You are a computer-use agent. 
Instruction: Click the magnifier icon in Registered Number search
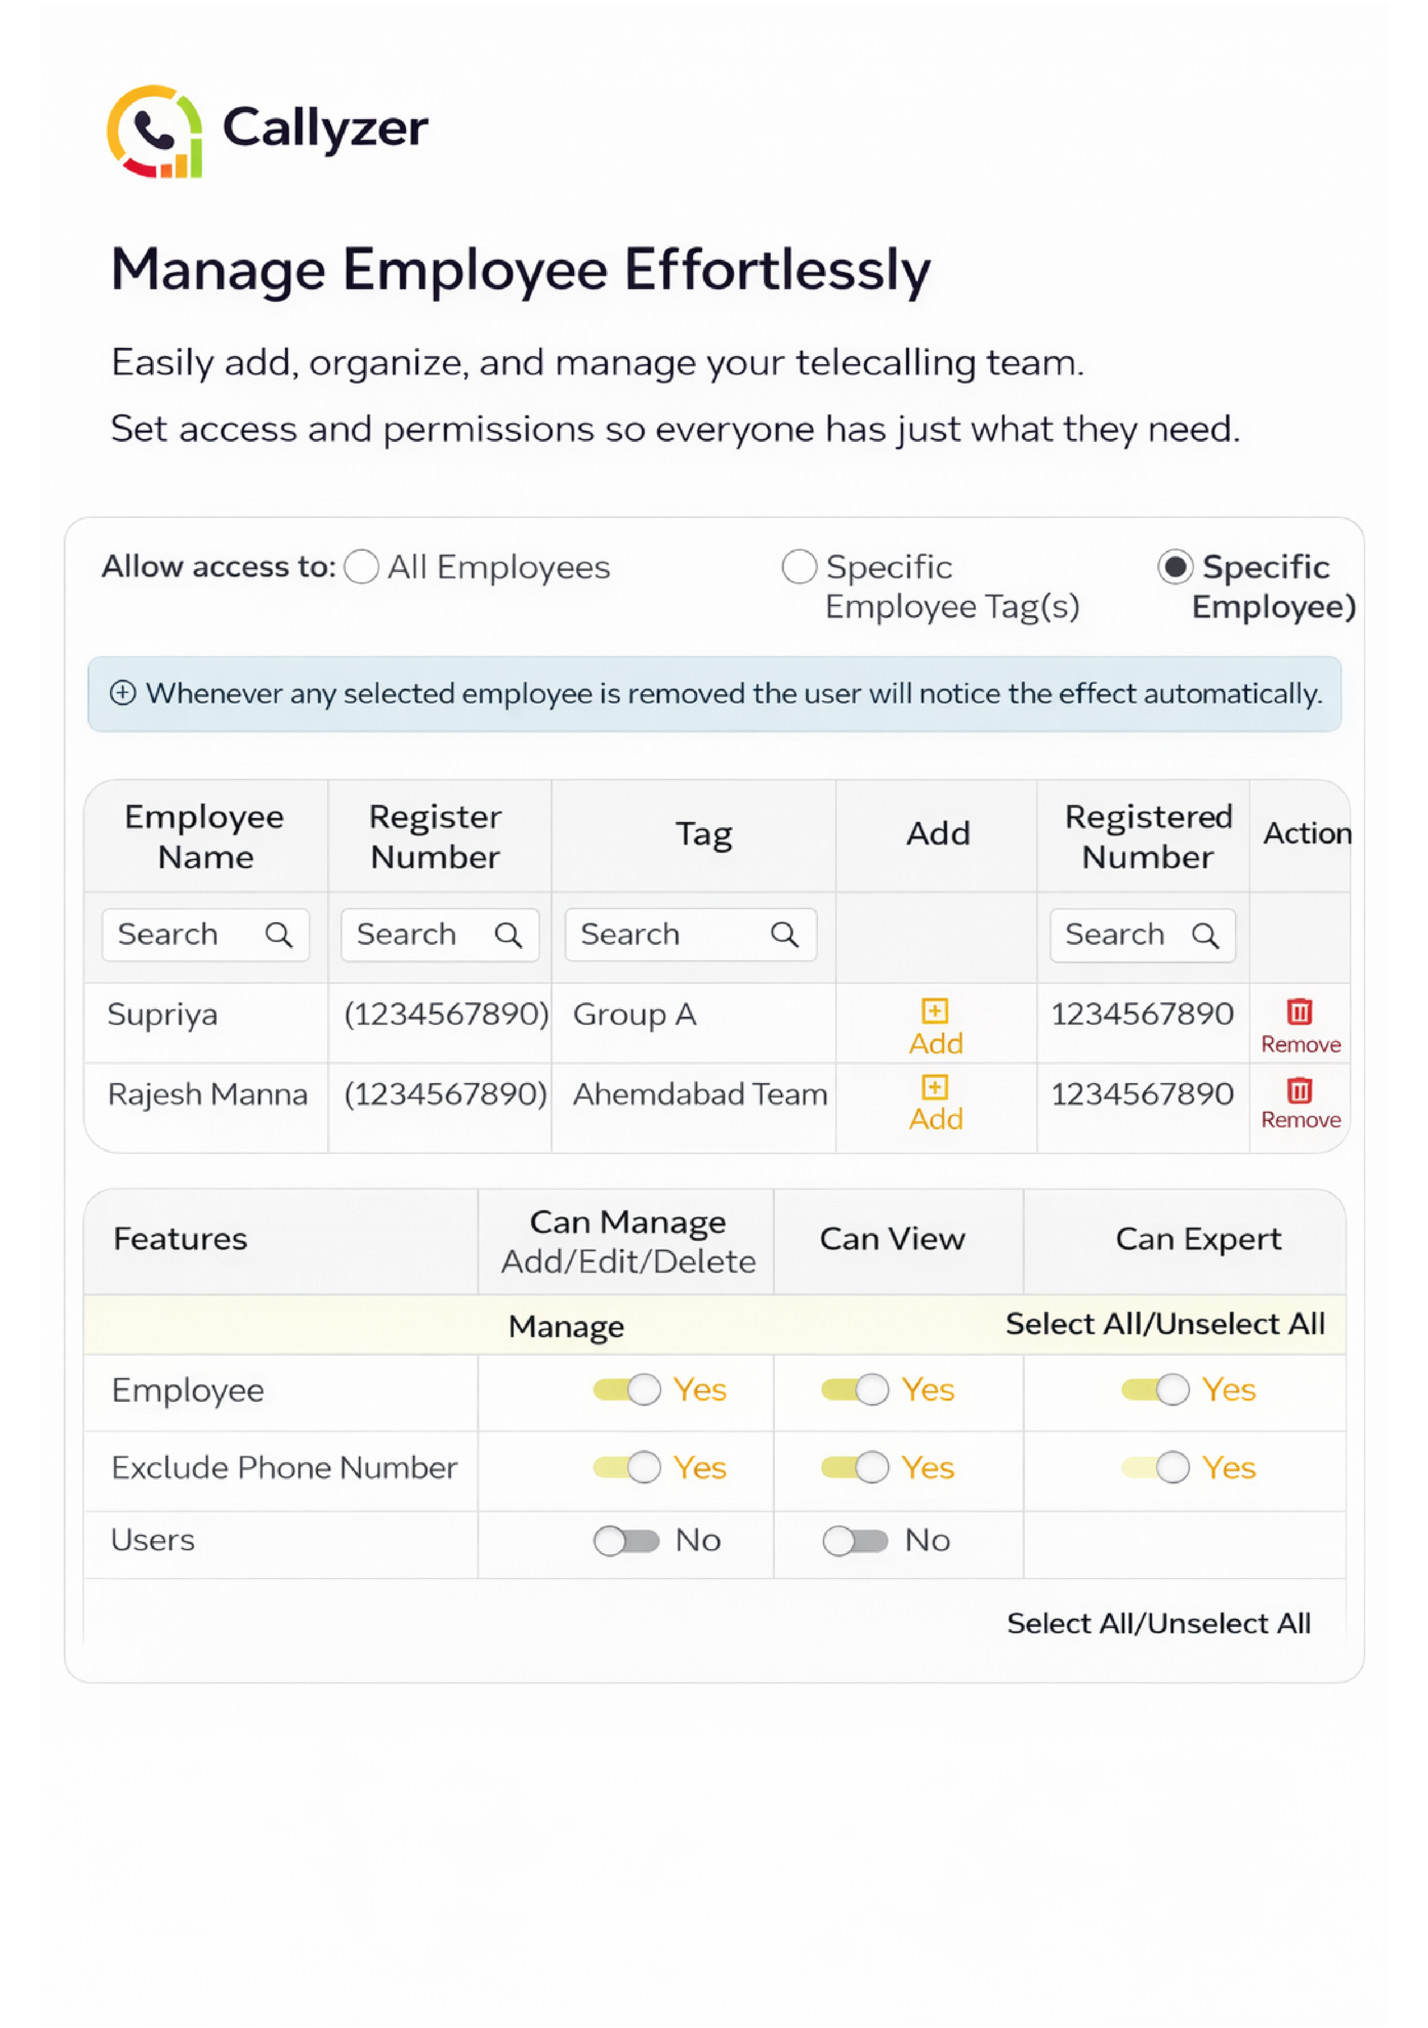pyautogui.click(x=1205, y=936)
